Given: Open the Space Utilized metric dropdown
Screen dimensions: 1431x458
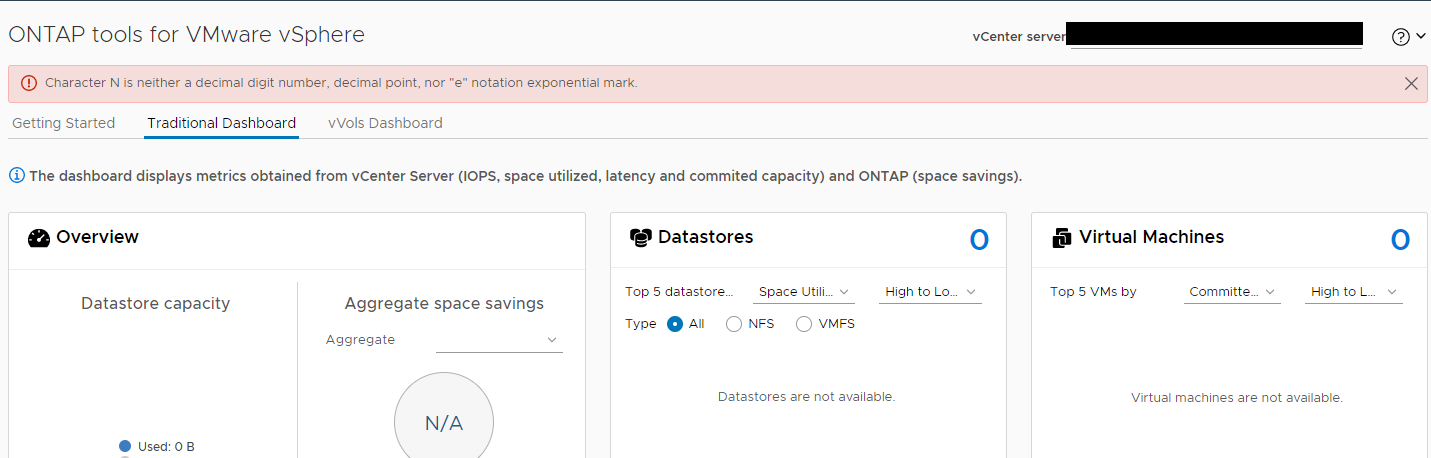Looking at the screenshot, I should 804,292.
